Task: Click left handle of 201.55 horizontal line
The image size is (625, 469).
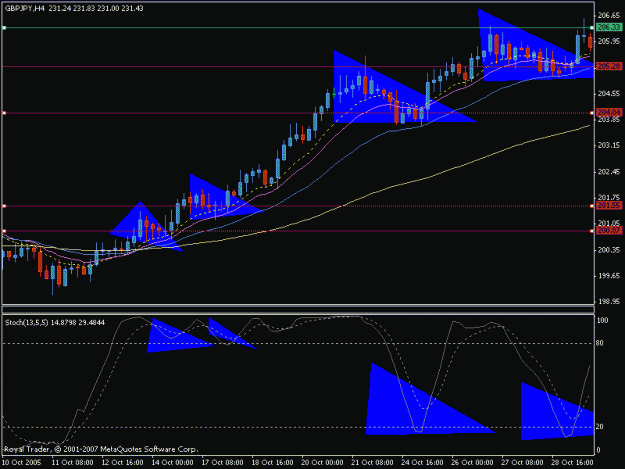Action: click(x=4, y=206)
